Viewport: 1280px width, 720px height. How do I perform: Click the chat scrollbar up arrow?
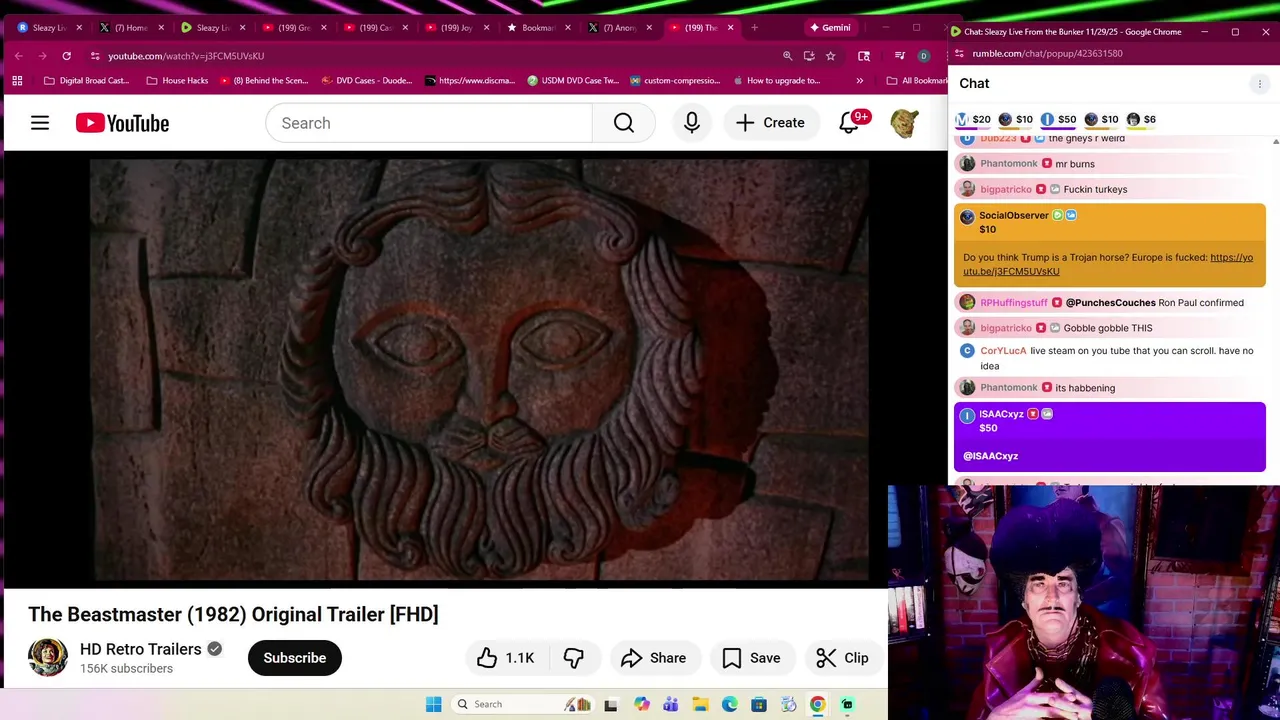click(x=1275, y=142)
